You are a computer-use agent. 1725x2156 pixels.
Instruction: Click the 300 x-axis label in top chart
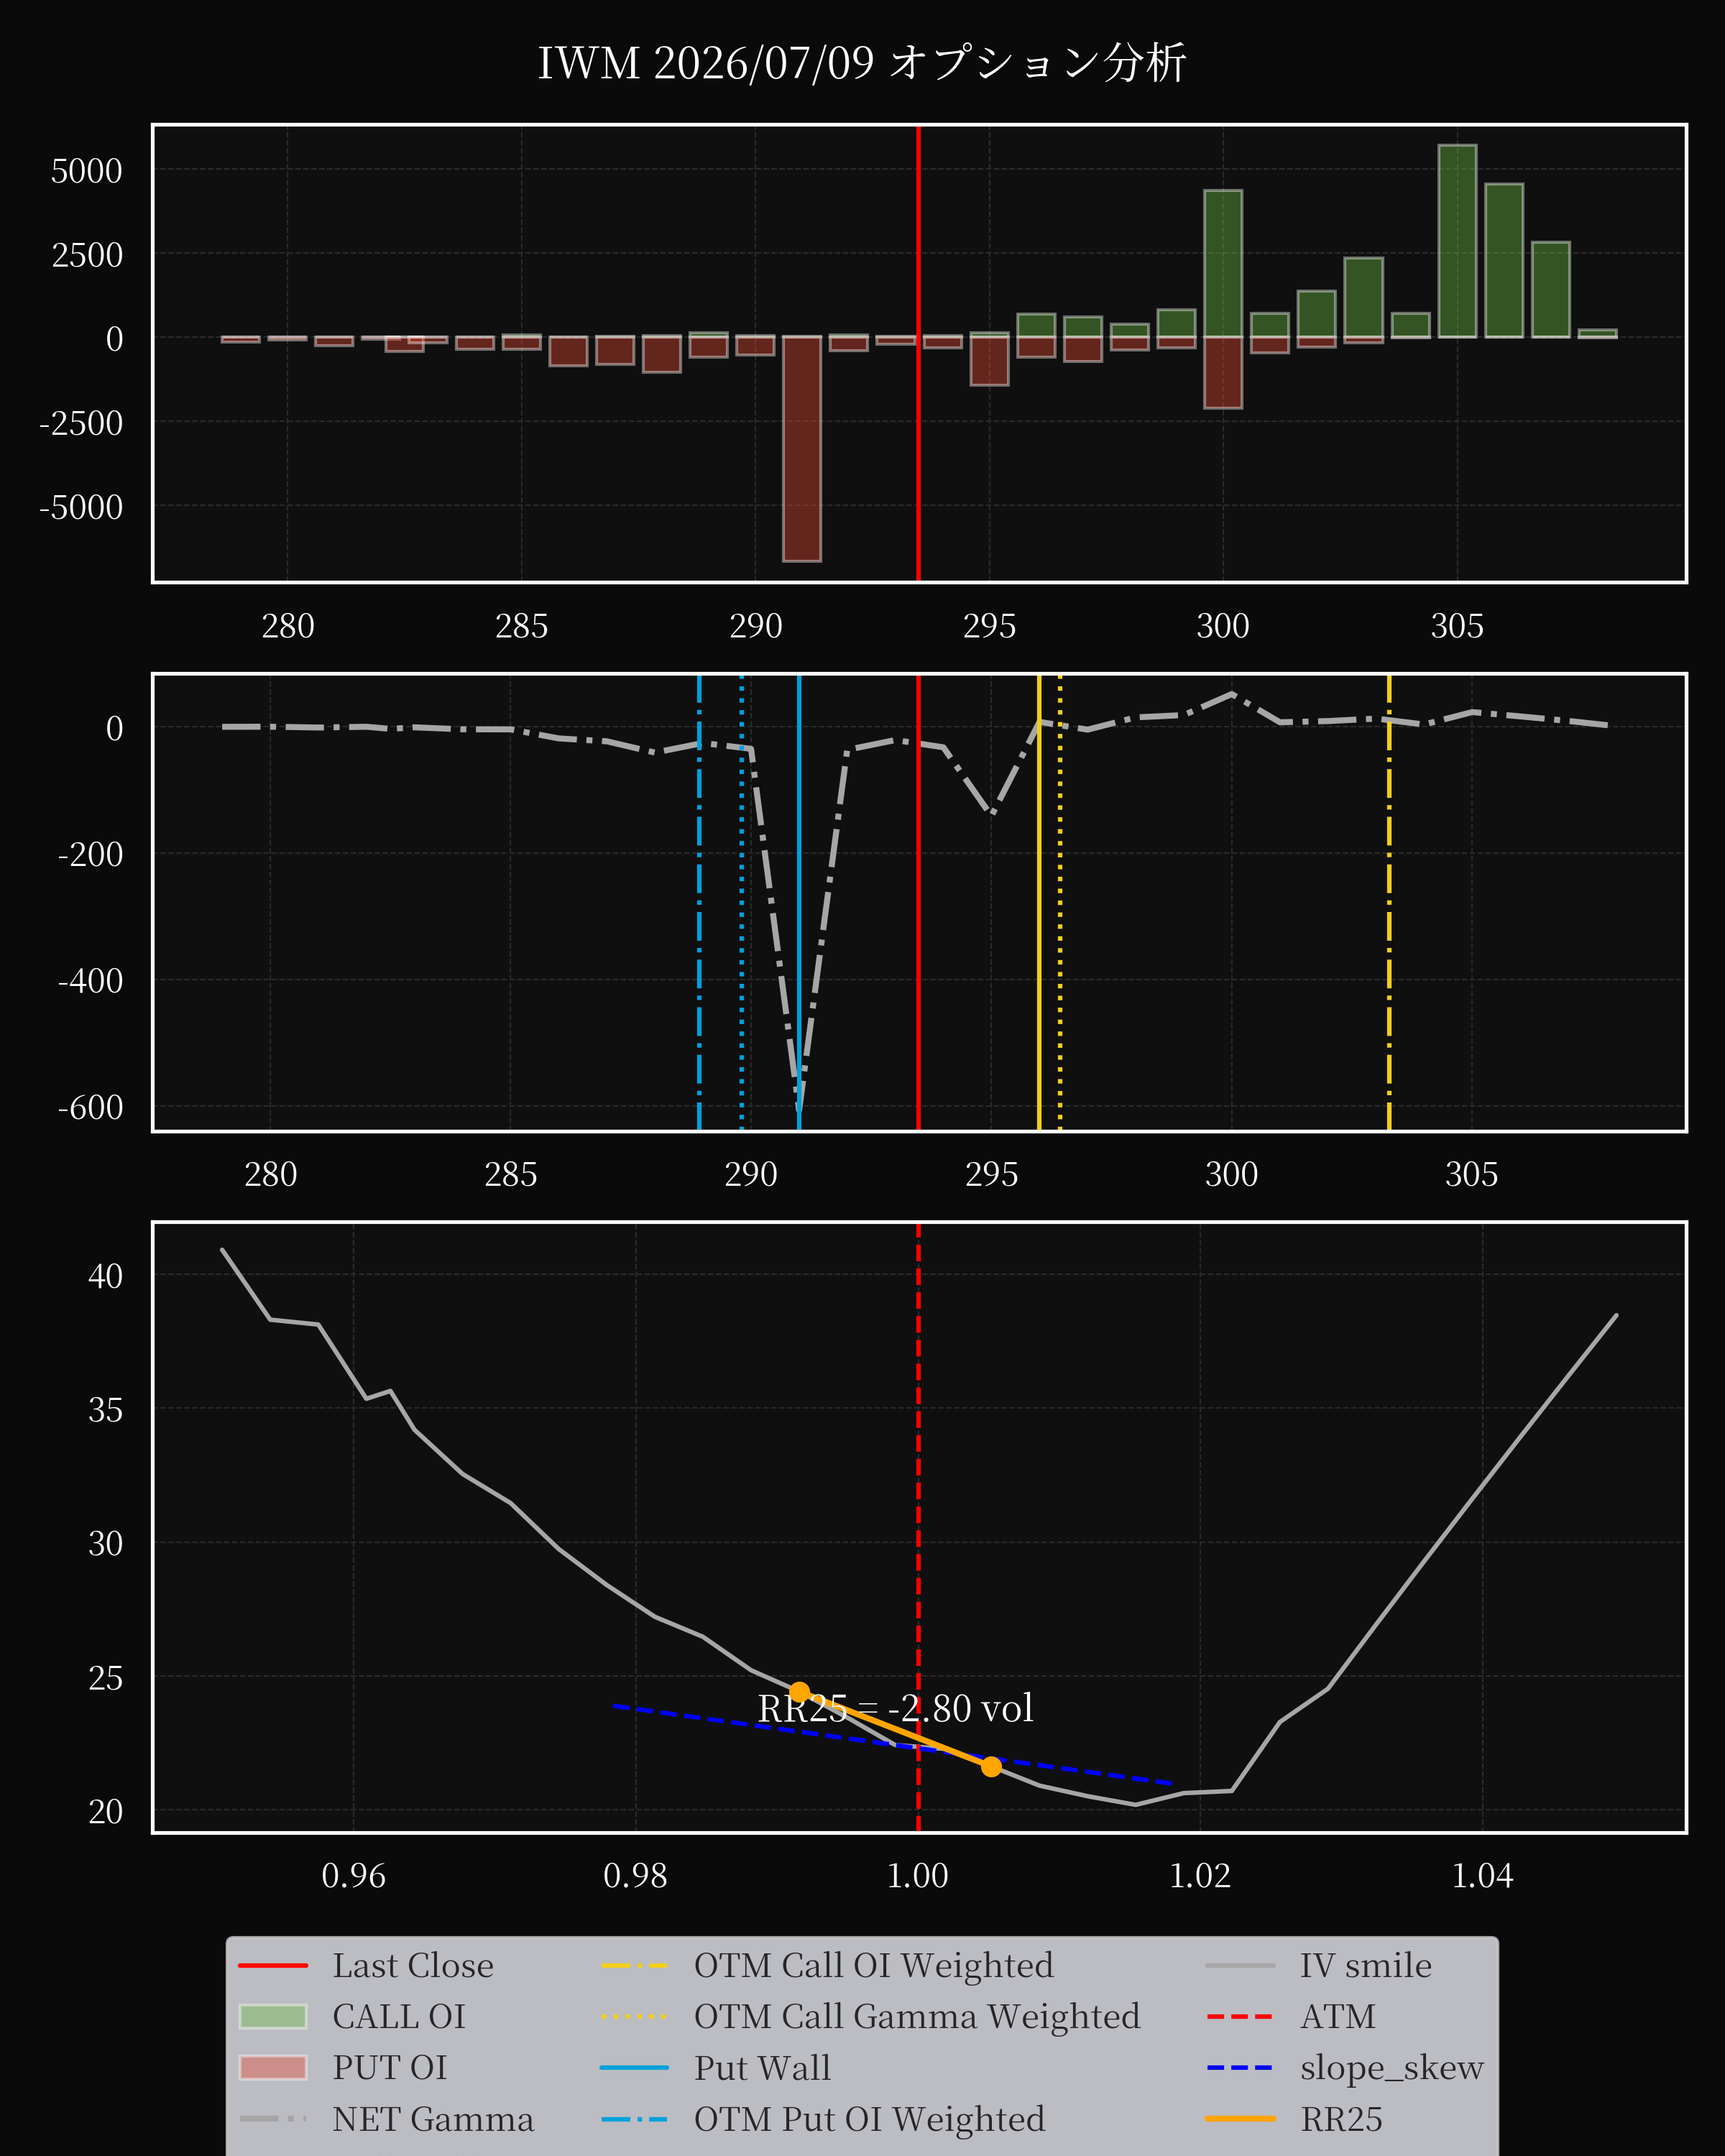(x=1223, y=627)
